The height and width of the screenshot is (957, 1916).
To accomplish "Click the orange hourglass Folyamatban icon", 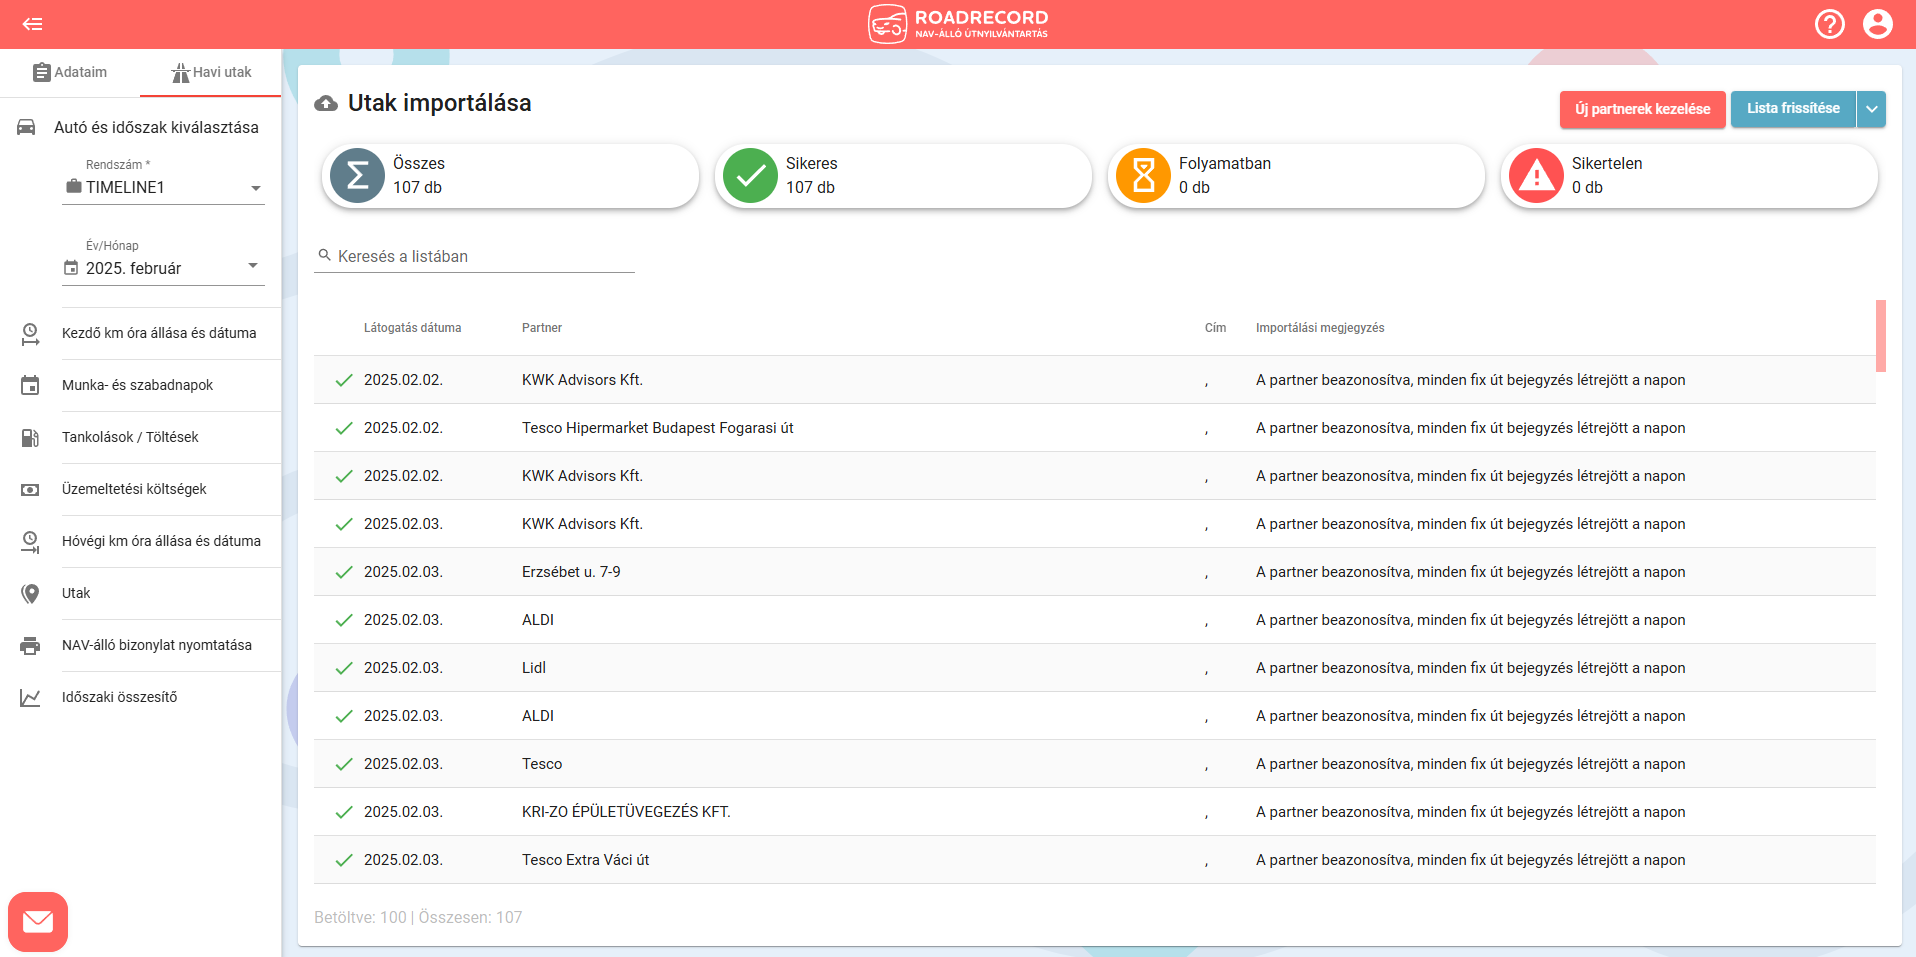I will [x=1143, y=176].
